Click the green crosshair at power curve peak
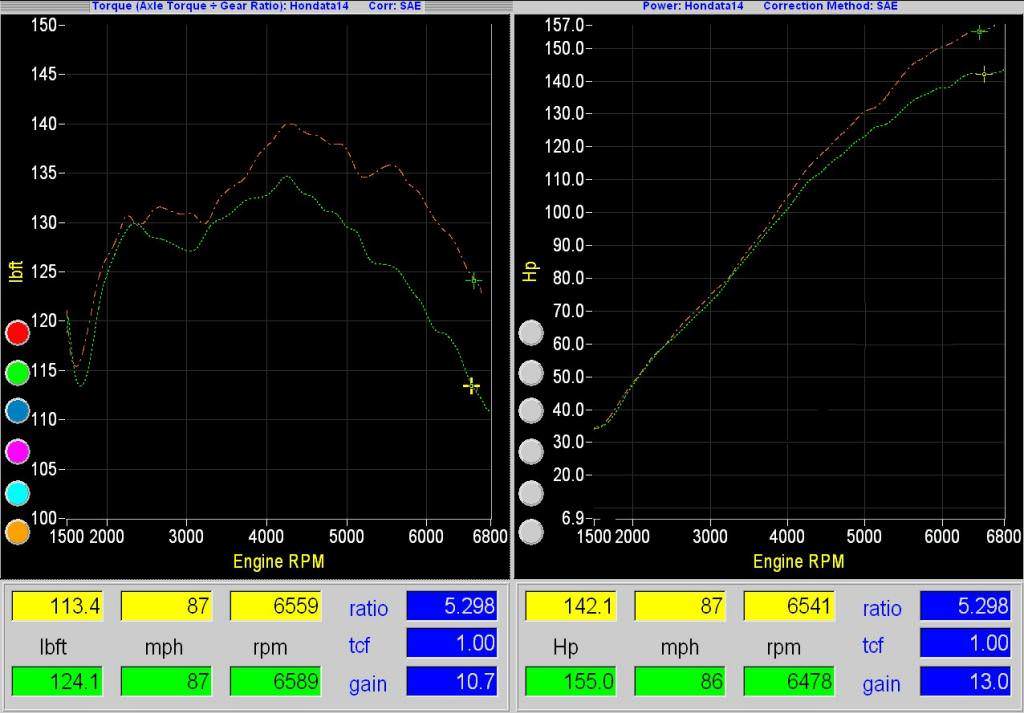The height and width of the screenshot is (713, 1024). coord(979,32)
